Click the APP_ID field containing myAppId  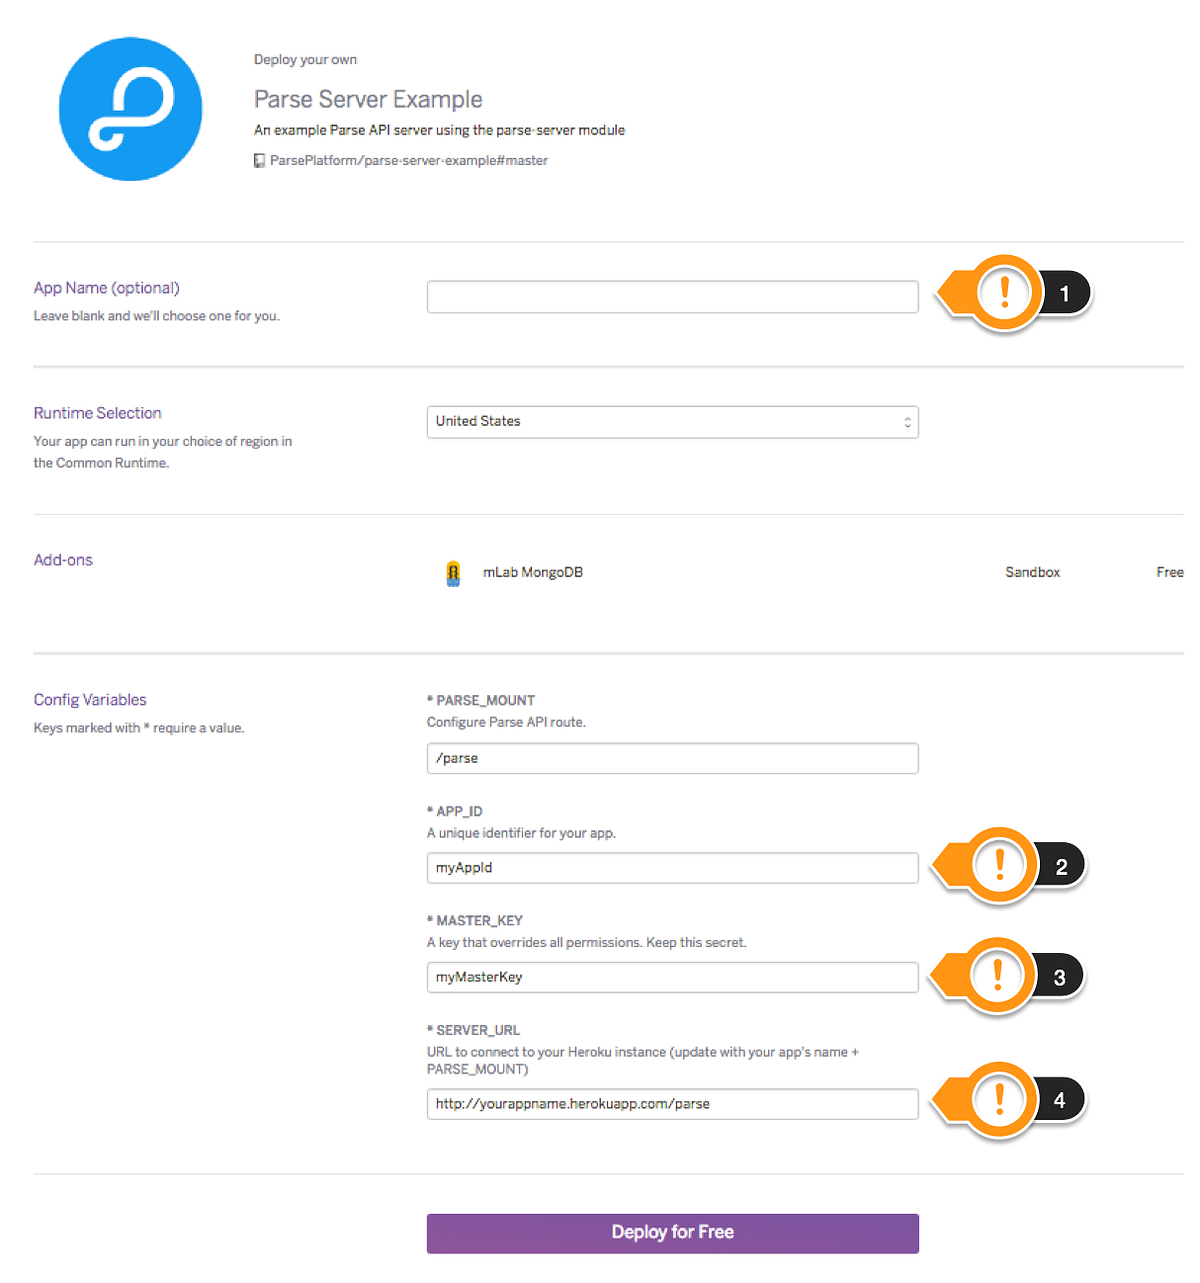(672, 868)
